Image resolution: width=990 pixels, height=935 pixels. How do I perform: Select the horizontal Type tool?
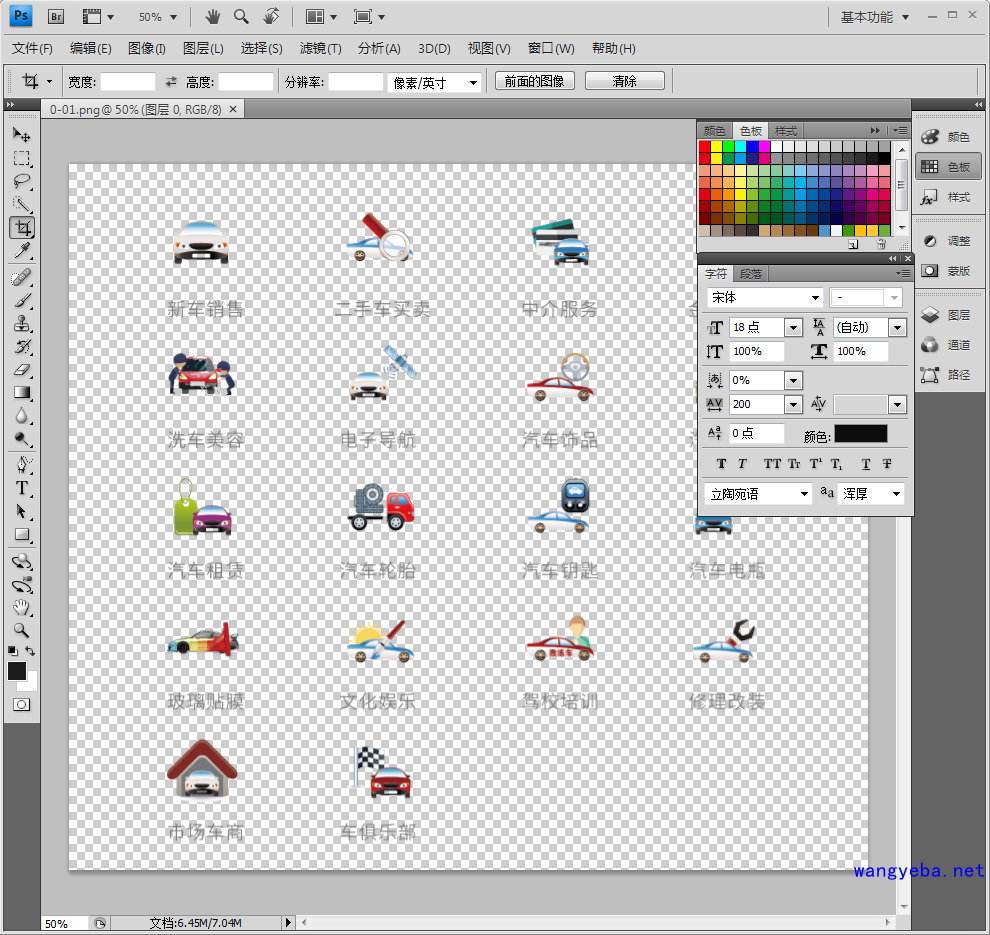[22, 488]
